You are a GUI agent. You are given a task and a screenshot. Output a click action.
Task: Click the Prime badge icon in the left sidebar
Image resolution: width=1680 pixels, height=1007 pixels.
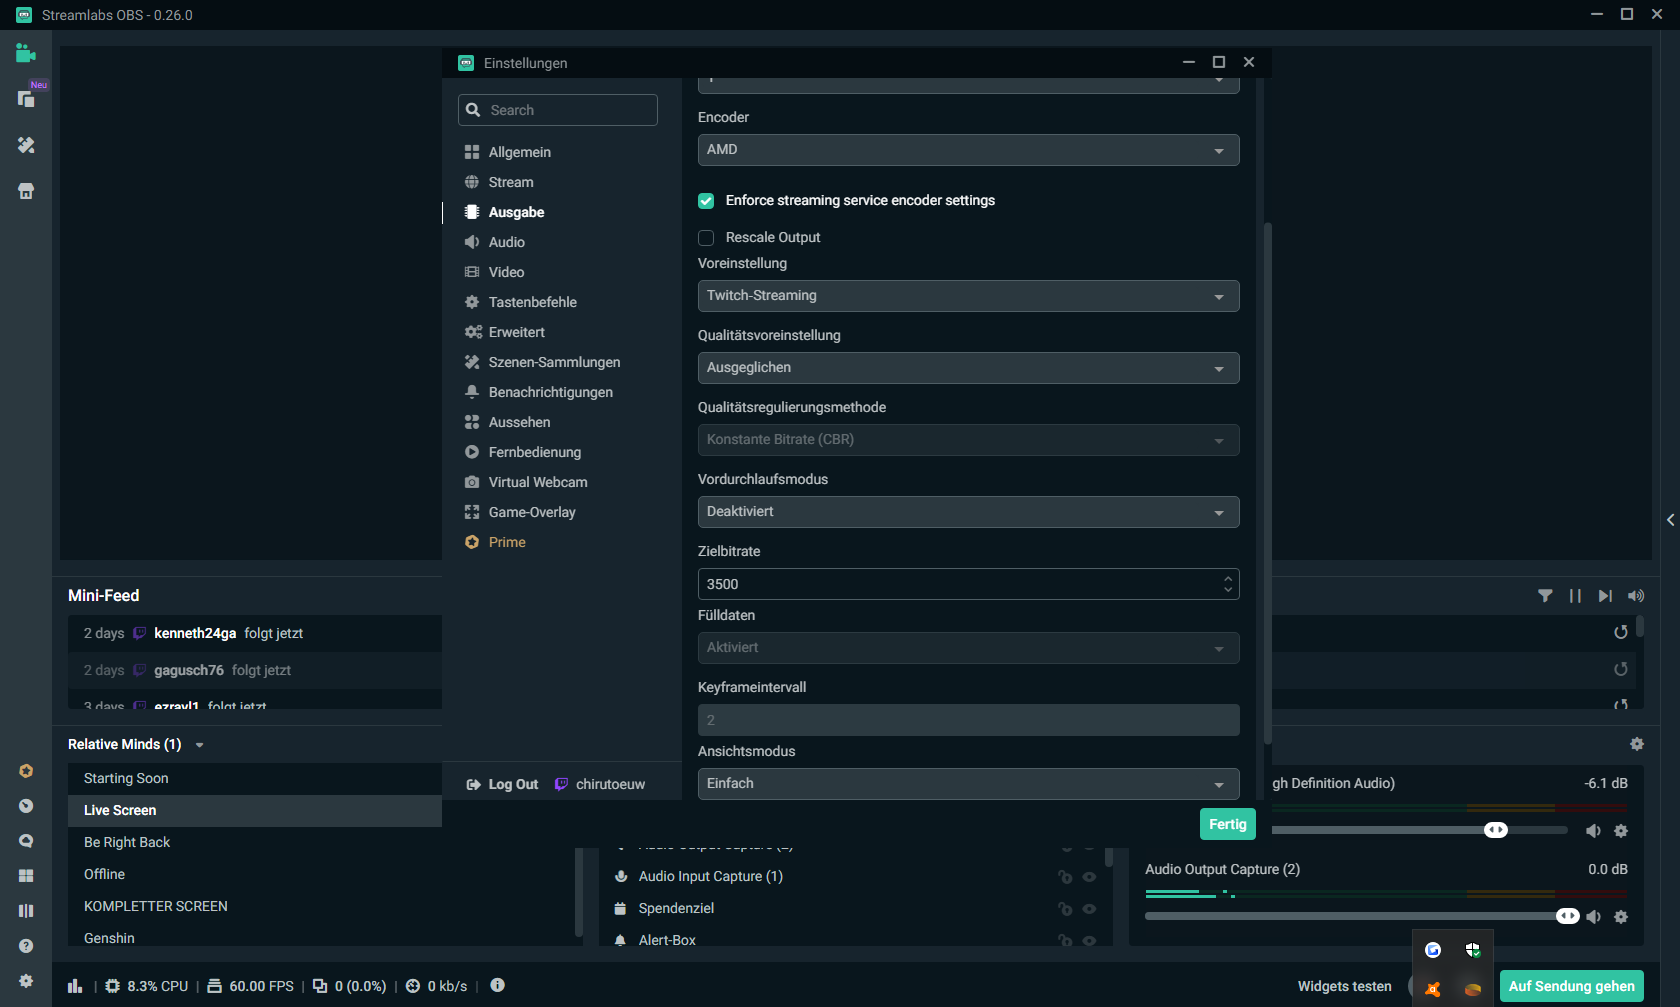(26, 771)
